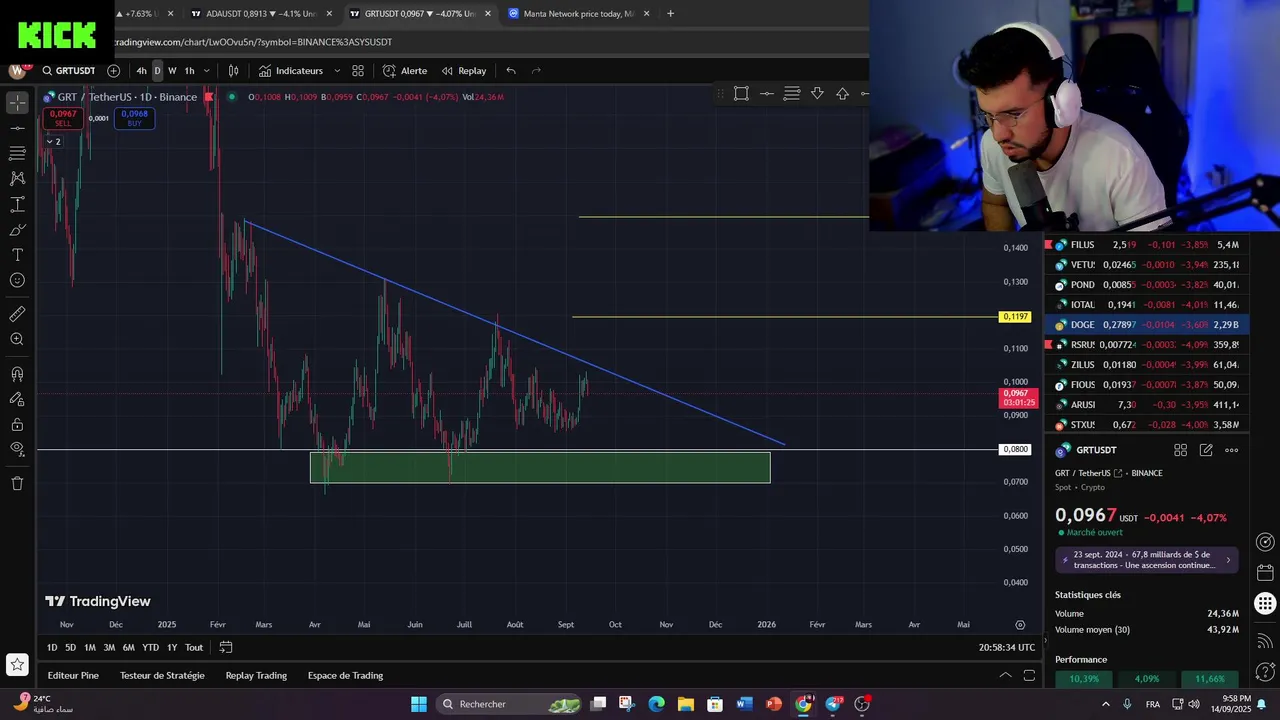Open the GRTUSDT symbol search
Viewport: 1280px width, 720px height.
[69, 71]
